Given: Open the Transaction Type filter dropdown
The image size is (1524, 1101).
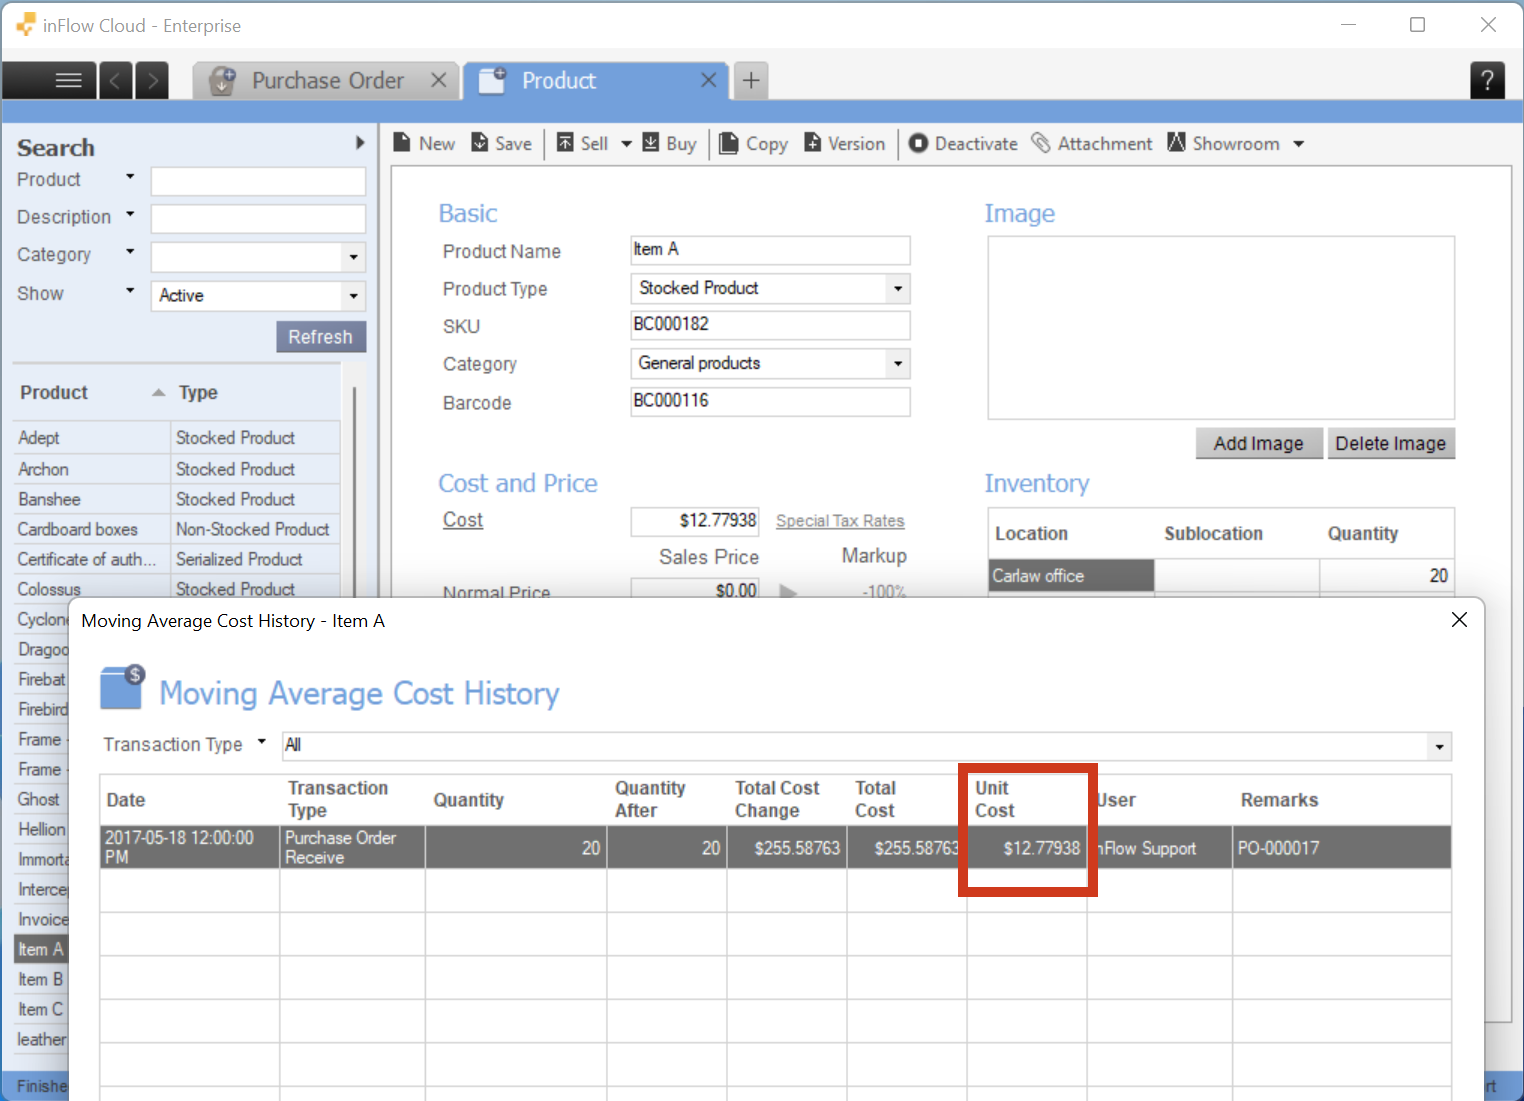Looking at the screenshot, I should pos(1439,746).
